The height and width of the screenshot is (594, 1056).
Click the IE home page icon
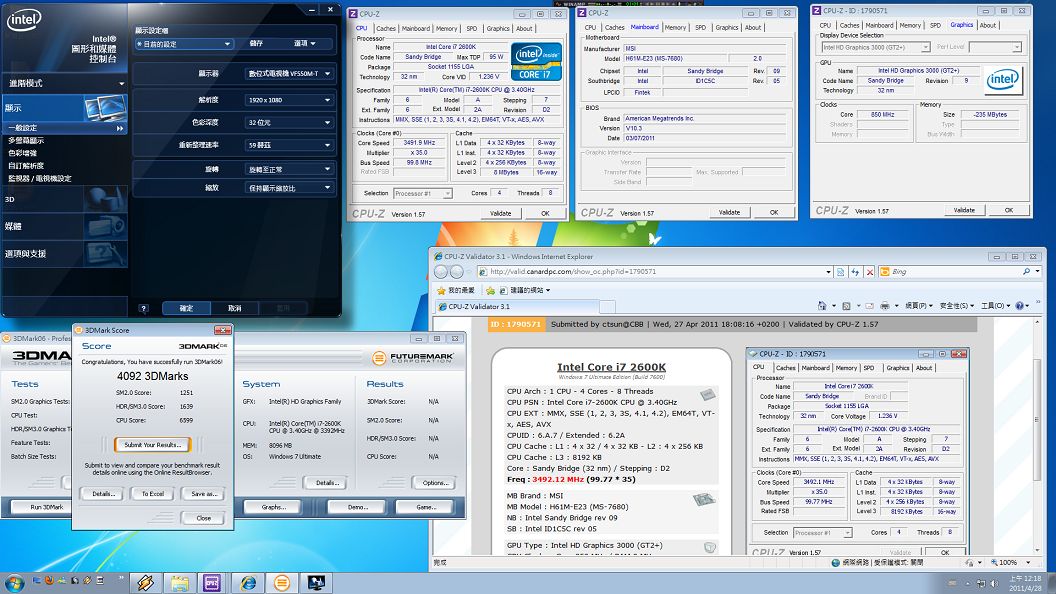click(822, 306)
